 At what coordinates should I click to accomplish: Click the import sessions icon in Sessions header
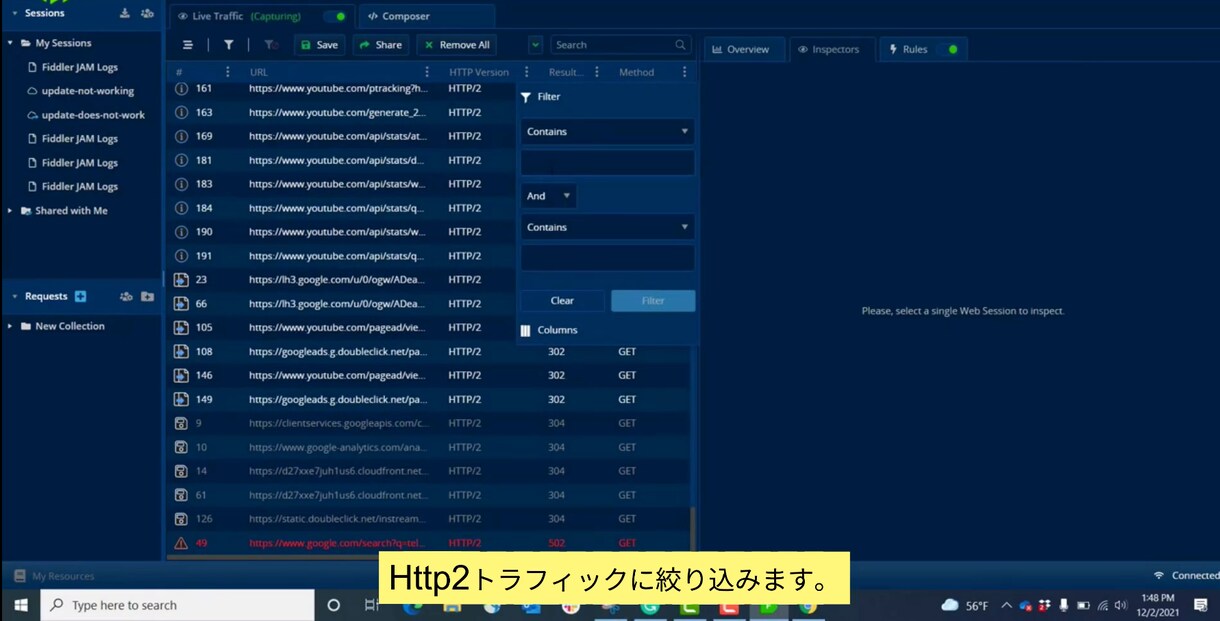(x=125, y=13)
